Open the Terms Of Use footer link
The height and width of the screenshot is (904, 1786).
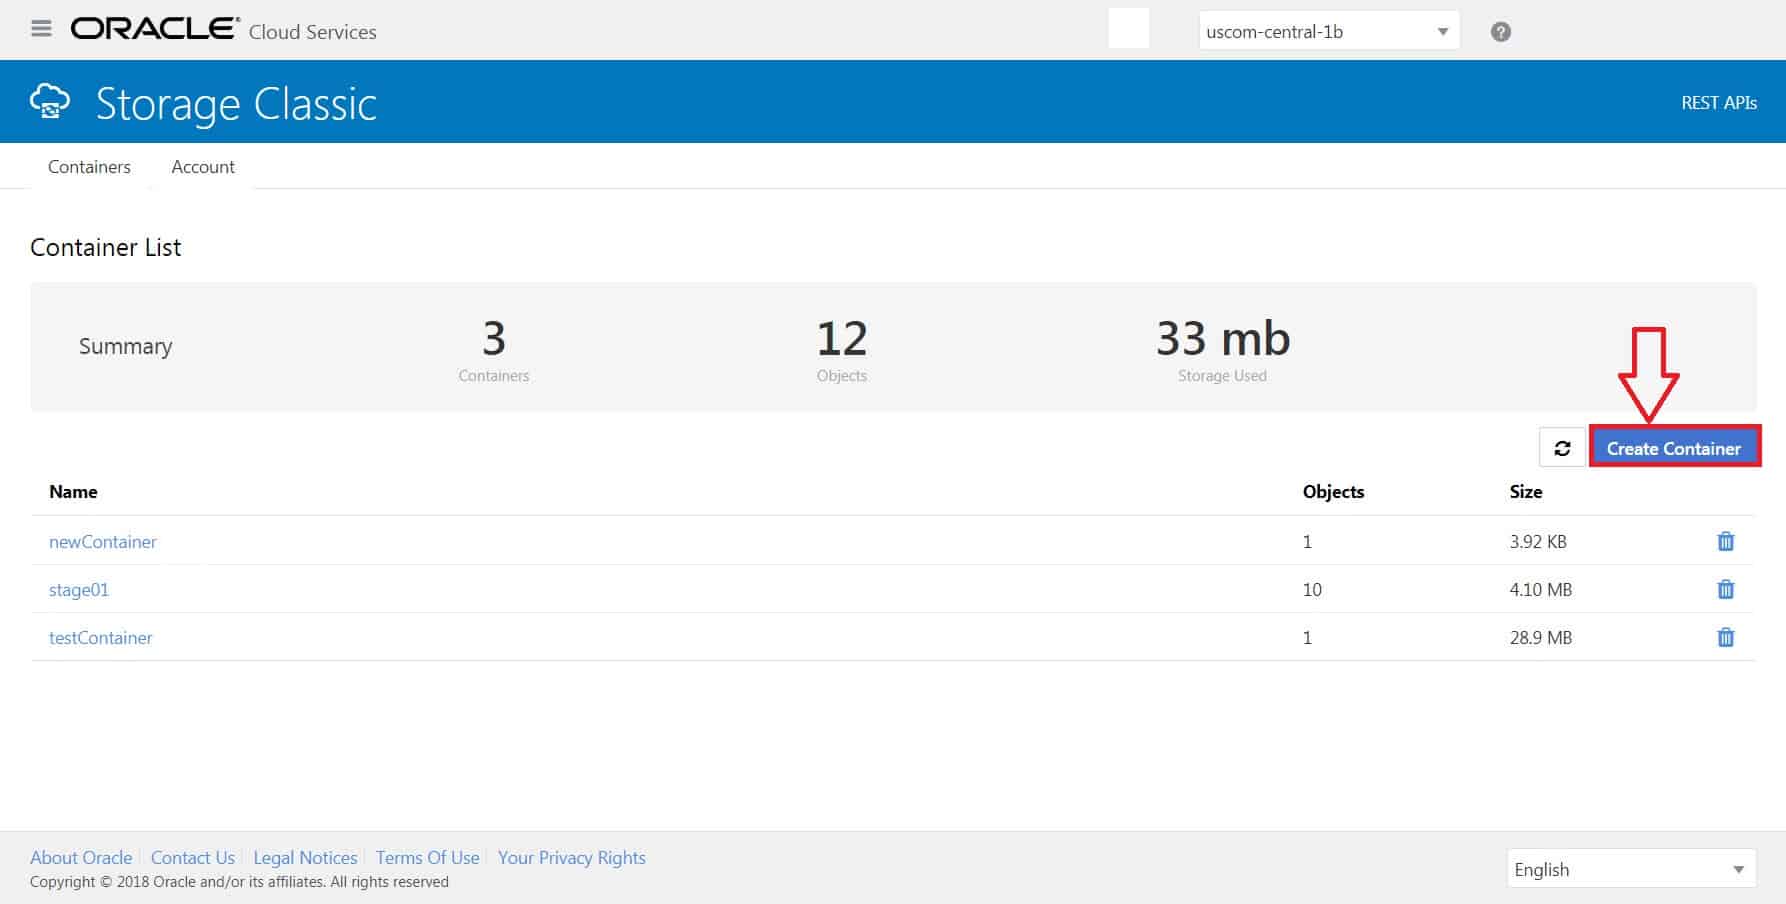pyautogui.click(x=427, y=857)
